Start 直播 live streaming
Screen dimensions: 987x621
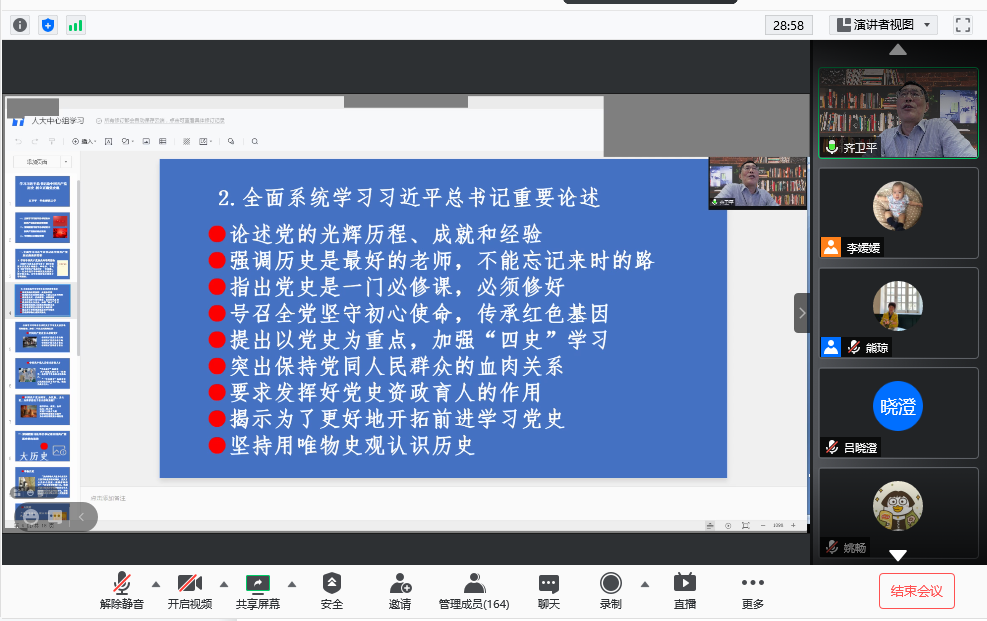[684, 590]
